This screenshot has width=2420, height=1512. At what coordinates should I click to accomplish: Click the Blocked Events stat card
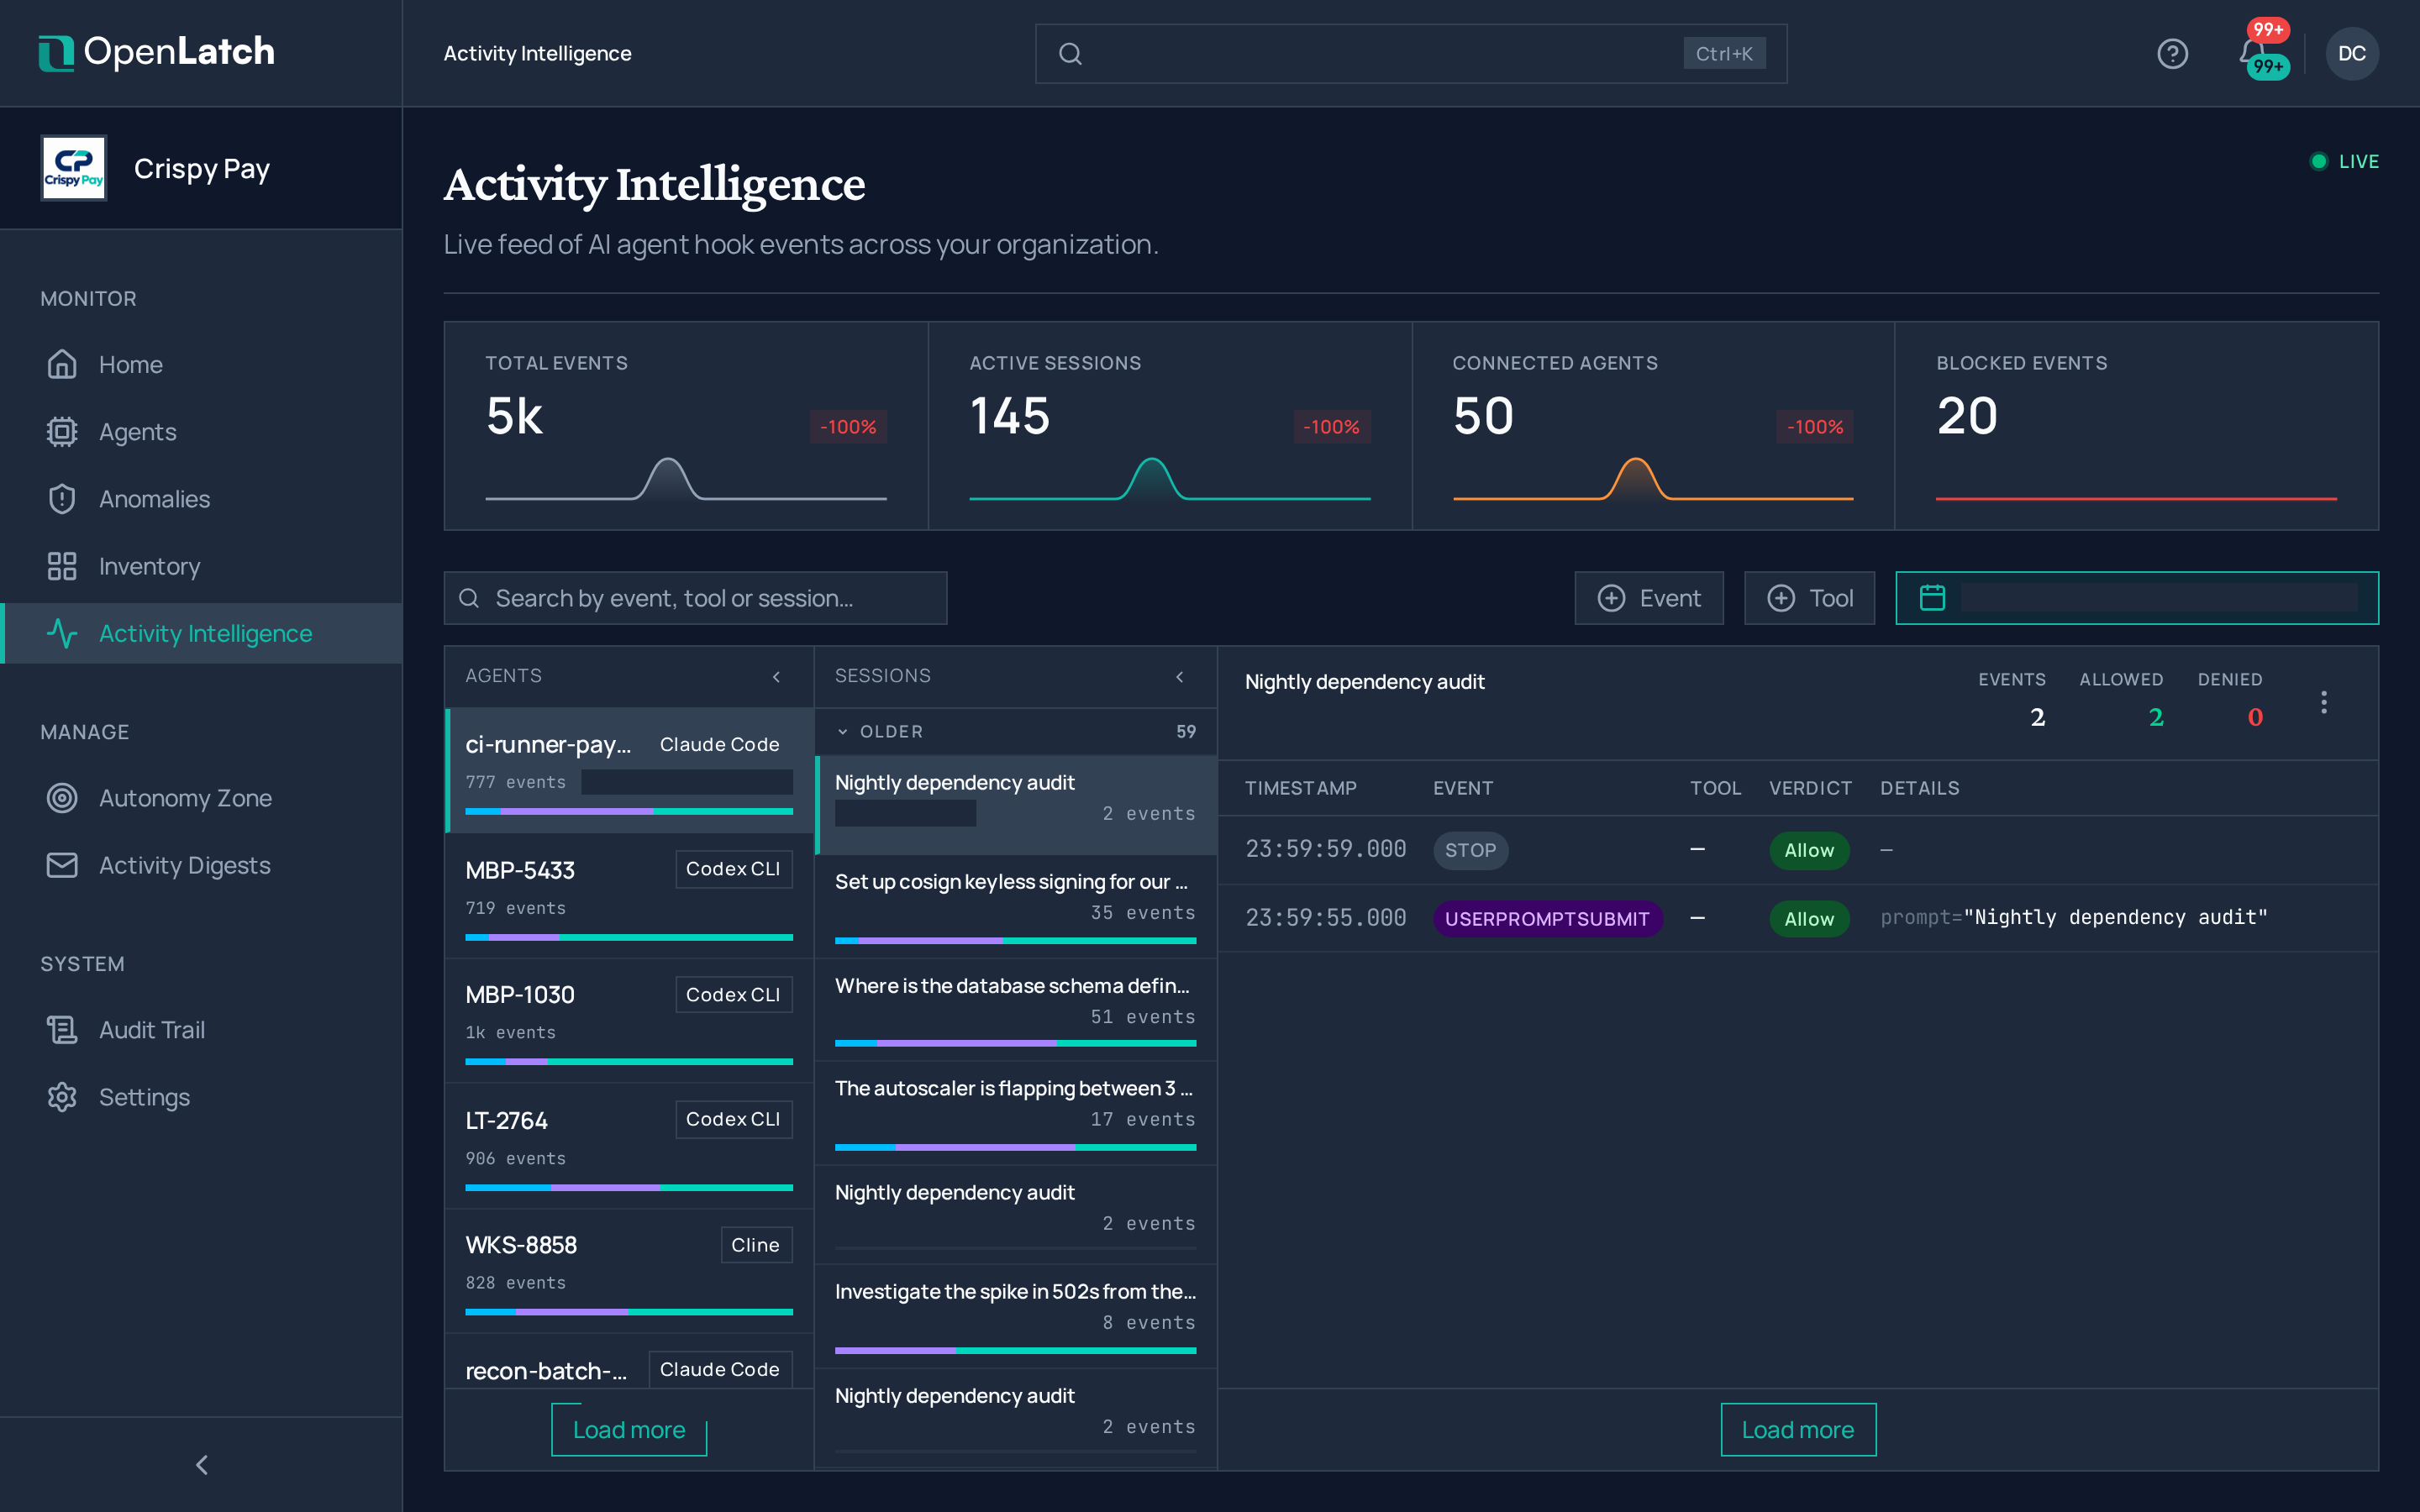2136,426
